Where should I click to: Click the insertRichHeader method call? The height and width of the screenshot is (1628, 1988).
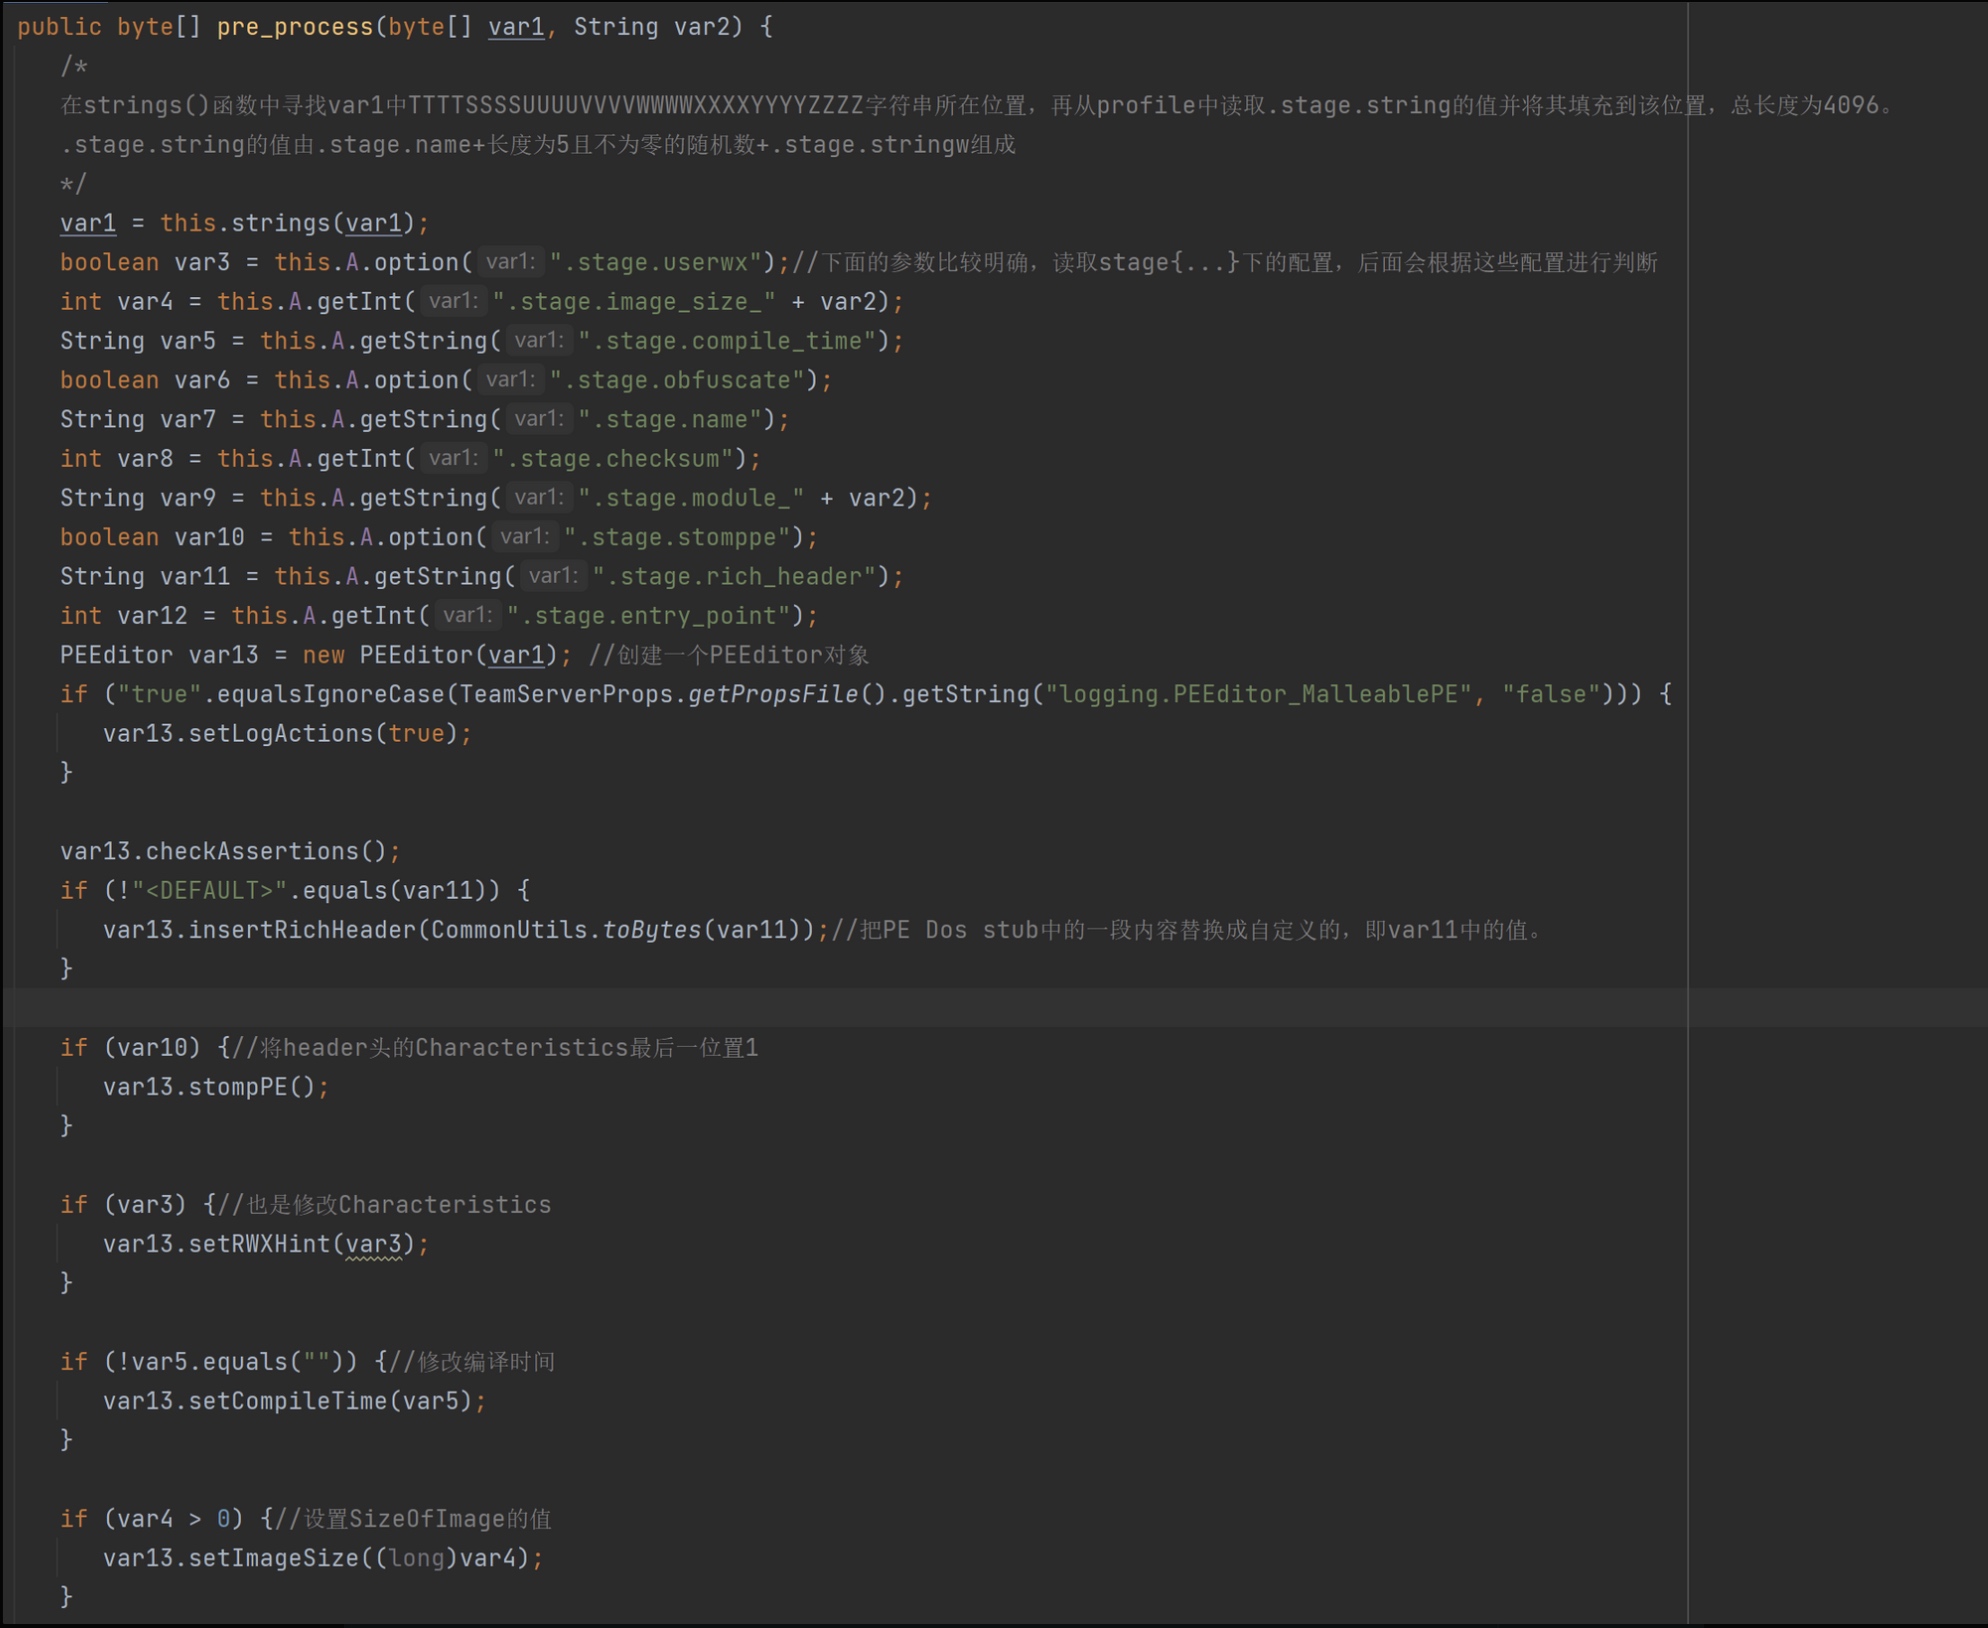302,930
